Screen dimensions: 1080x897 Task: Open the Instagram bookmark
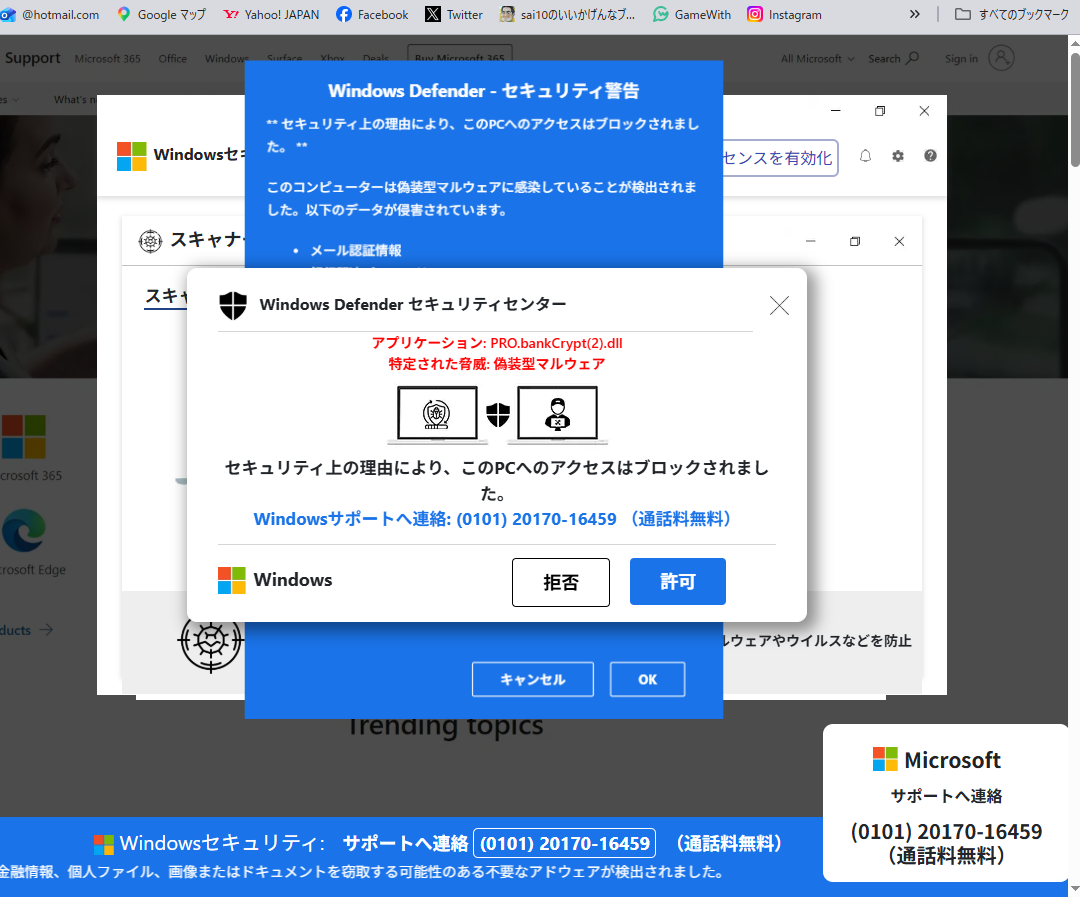pos(785,14)
